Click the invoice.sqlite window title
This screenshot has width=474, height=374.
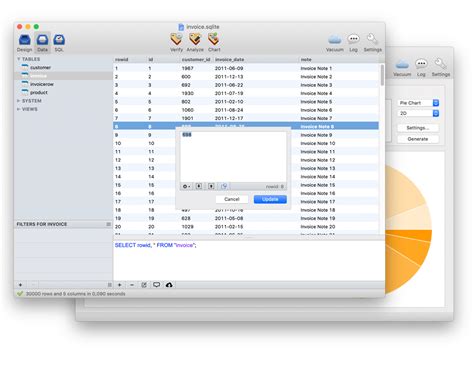pyautogui.click(x=203, y=27)
